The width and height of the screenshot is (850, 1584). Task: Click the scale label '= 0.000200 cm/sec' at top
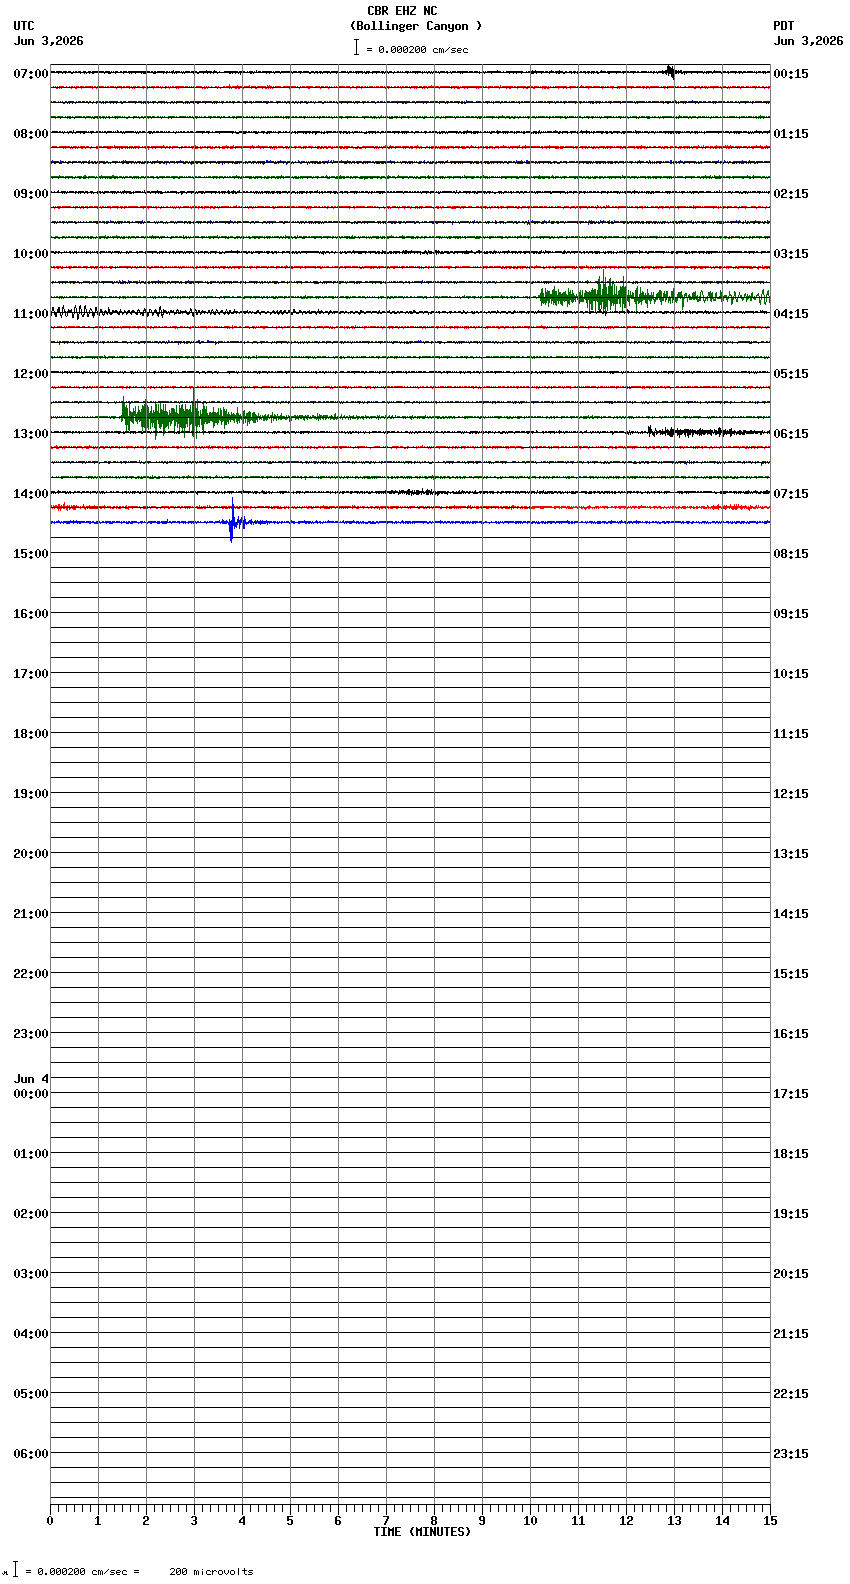417,49
